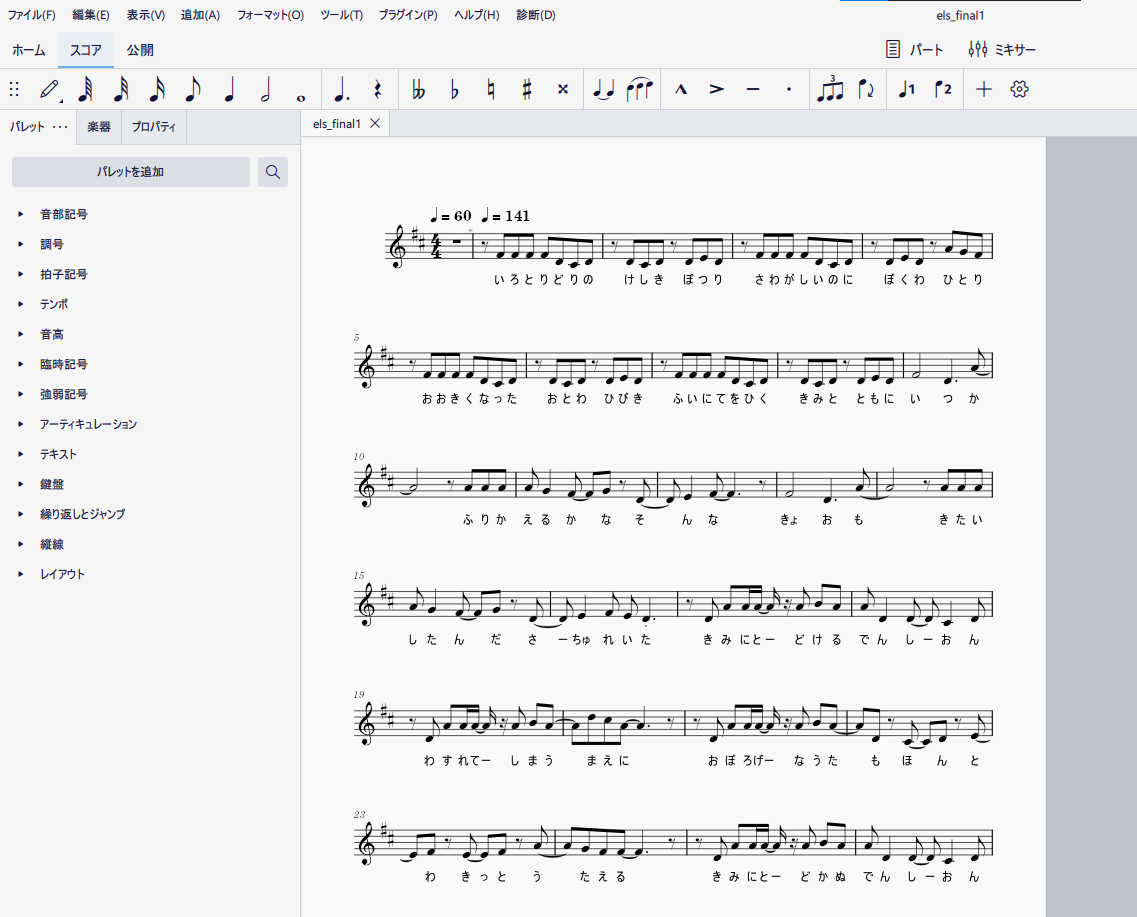Select the half note duration

point(265,90)
